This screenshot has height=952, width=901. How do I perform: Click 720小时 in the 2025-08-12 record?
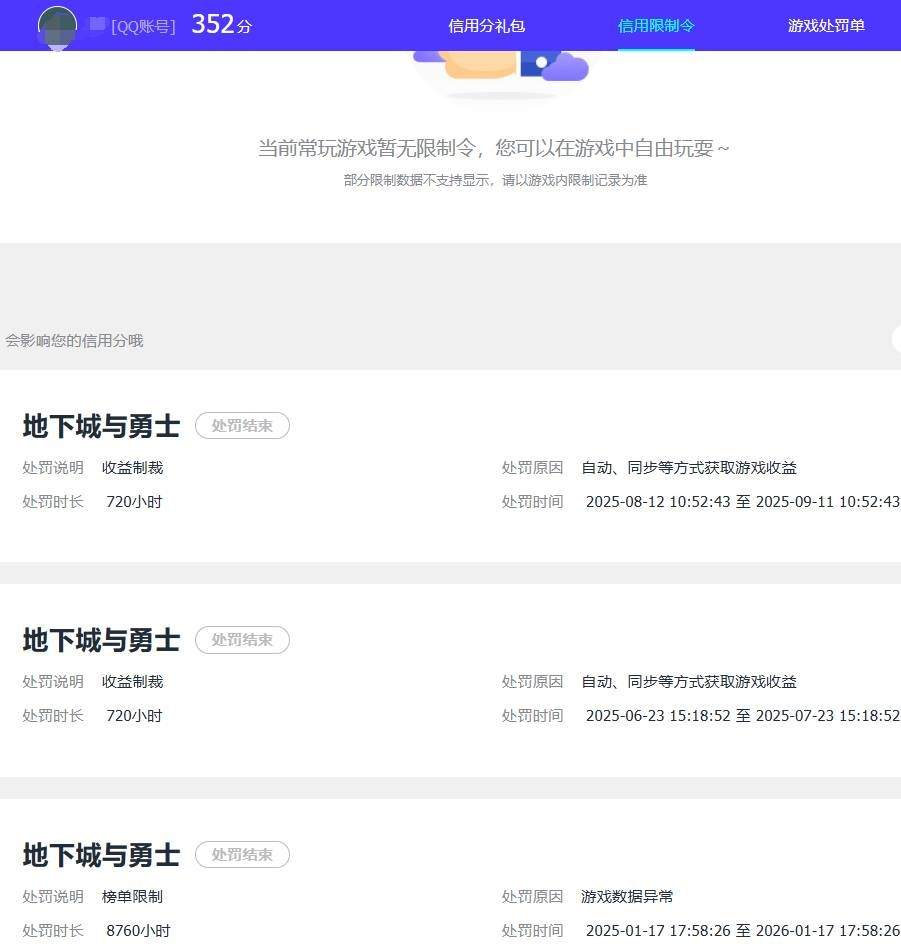pyautogui.click(x=134, y=502)
